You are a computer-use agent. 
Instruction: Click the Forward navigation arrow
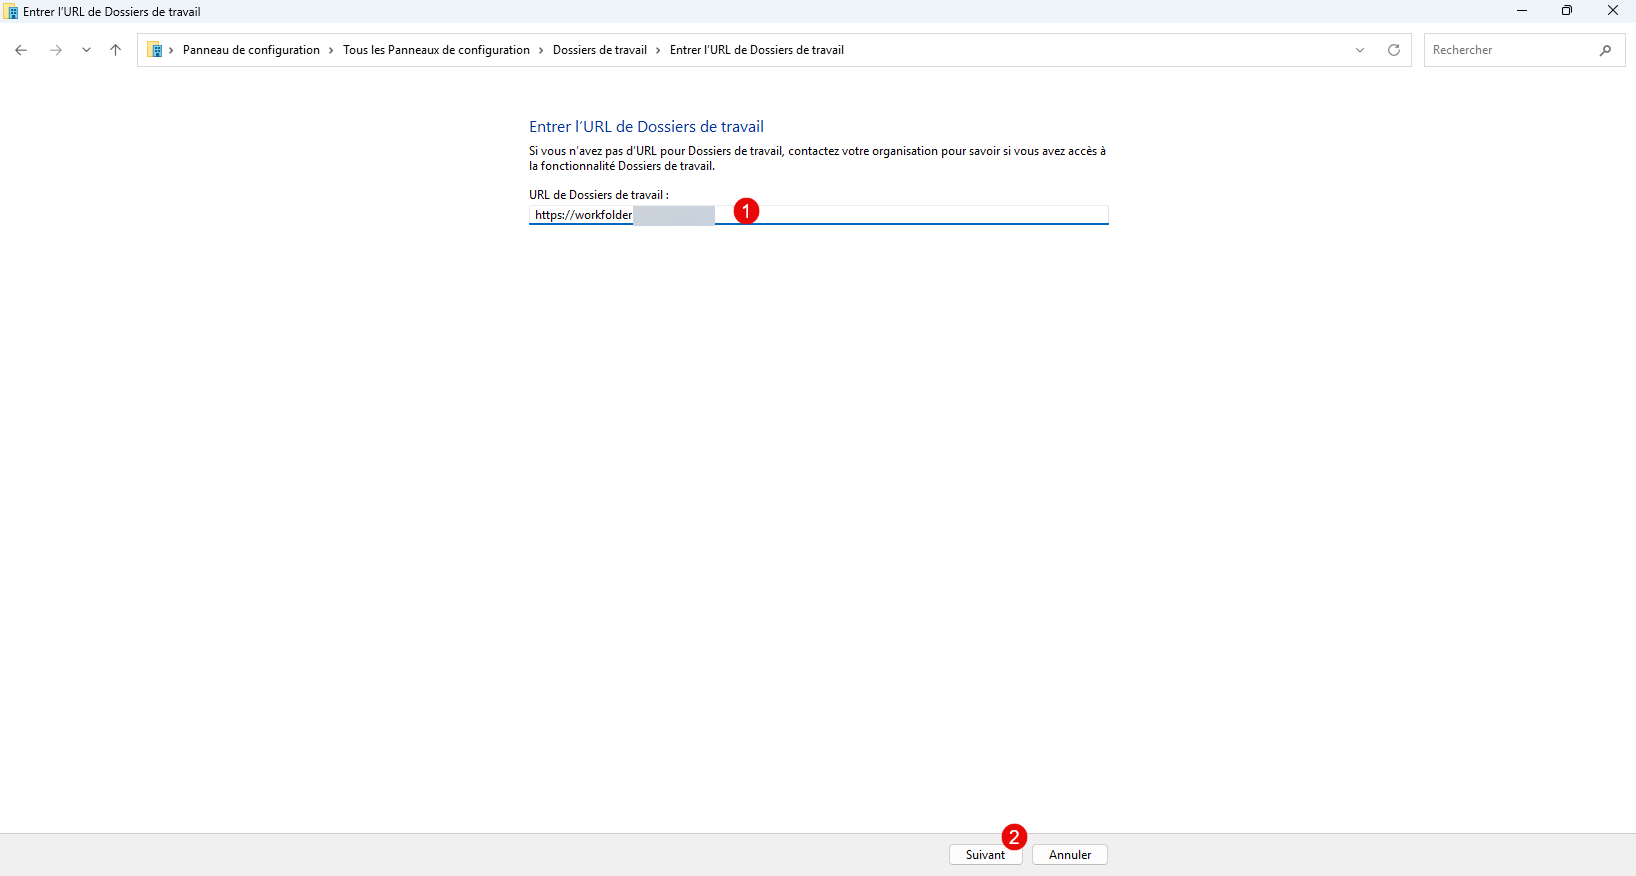pyautogui.click(x=56, y=50)
